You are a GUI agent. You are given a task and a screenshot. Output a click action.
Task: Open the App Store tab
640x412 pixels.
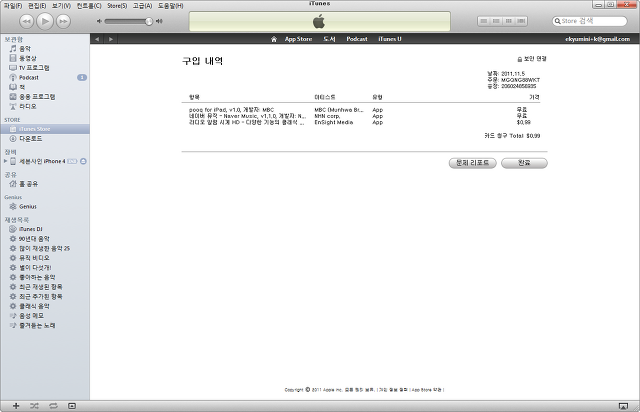coord(298,39)
